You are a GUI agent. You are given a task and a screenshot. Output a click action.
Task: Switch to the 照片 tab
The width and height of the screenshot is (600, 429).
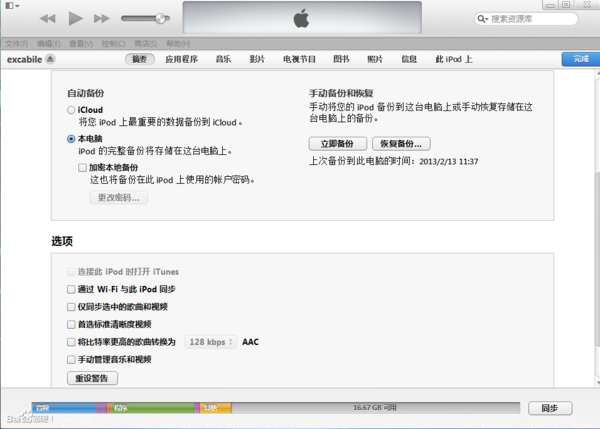pyautogui.click(x=375, y=59)
